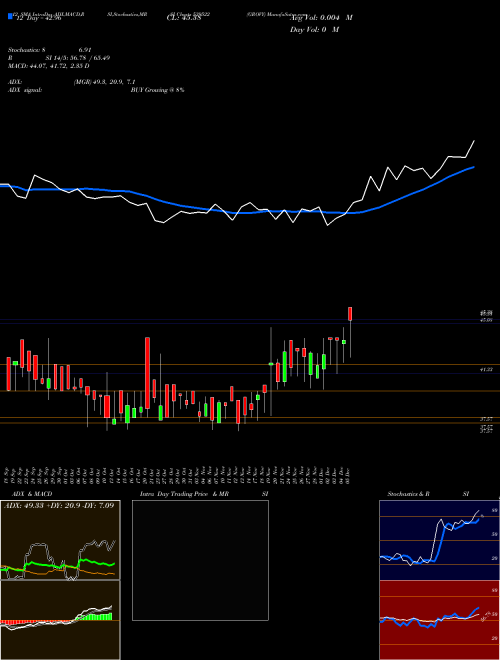500x660 pixels.
Task: Click the 41.33 price axis label
Action: 487,370
